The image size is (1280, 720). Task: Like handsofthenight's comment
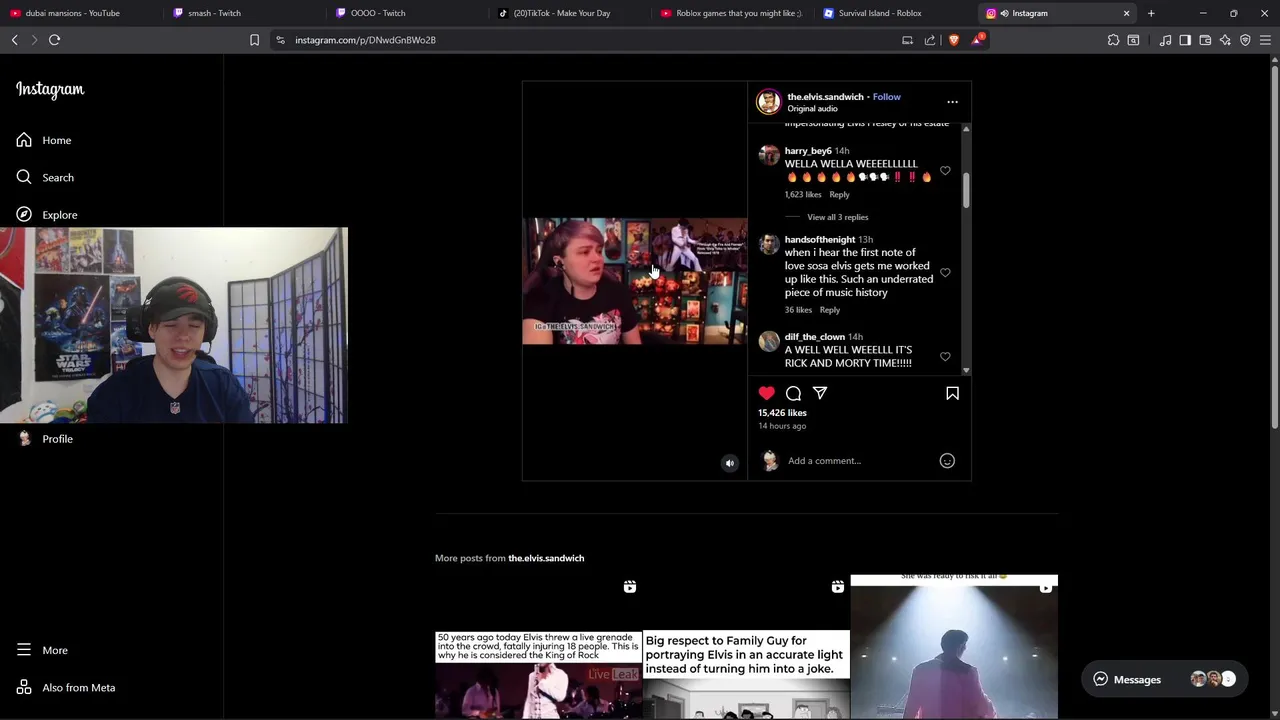click(945, 272)
